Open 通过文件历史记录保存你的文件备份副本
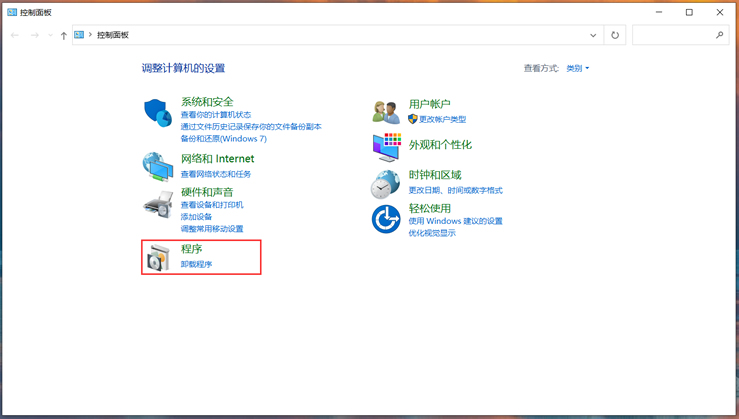This screenshot has height=419, width=739. pyautogui.click(x=251, y=126)
